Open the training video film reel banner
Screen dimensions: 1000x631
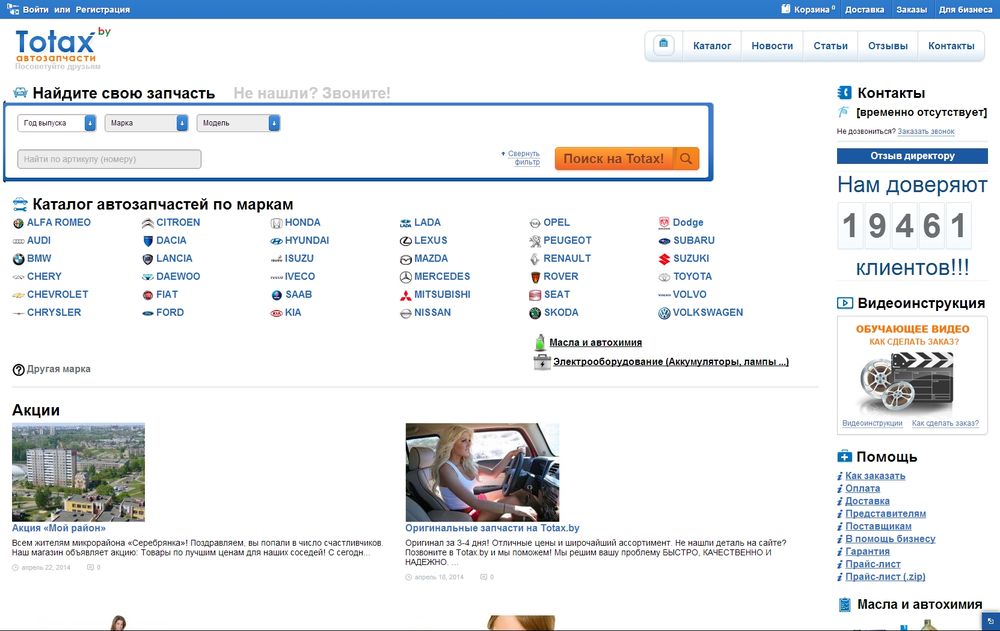pos(912,370)
